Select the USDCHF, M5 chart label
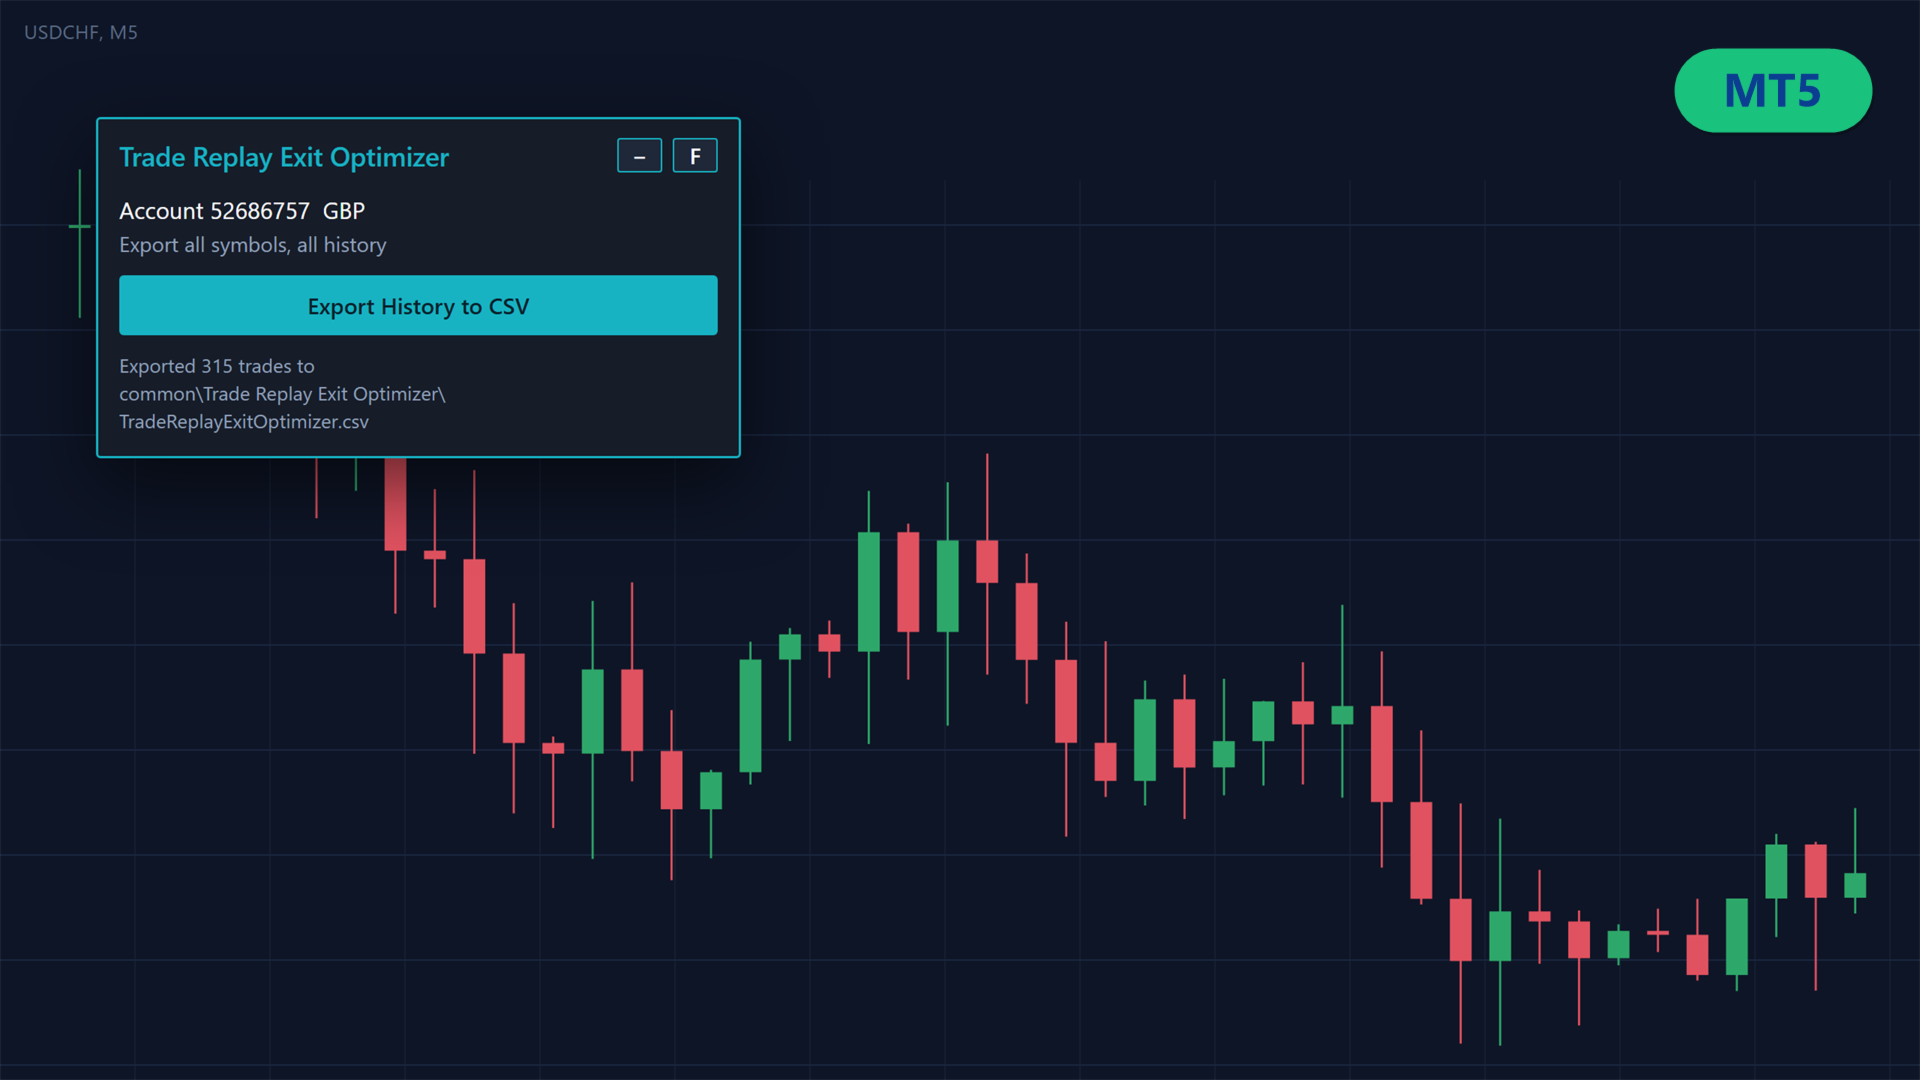Screen dimensions: 1920x1080 click(81, 32)
